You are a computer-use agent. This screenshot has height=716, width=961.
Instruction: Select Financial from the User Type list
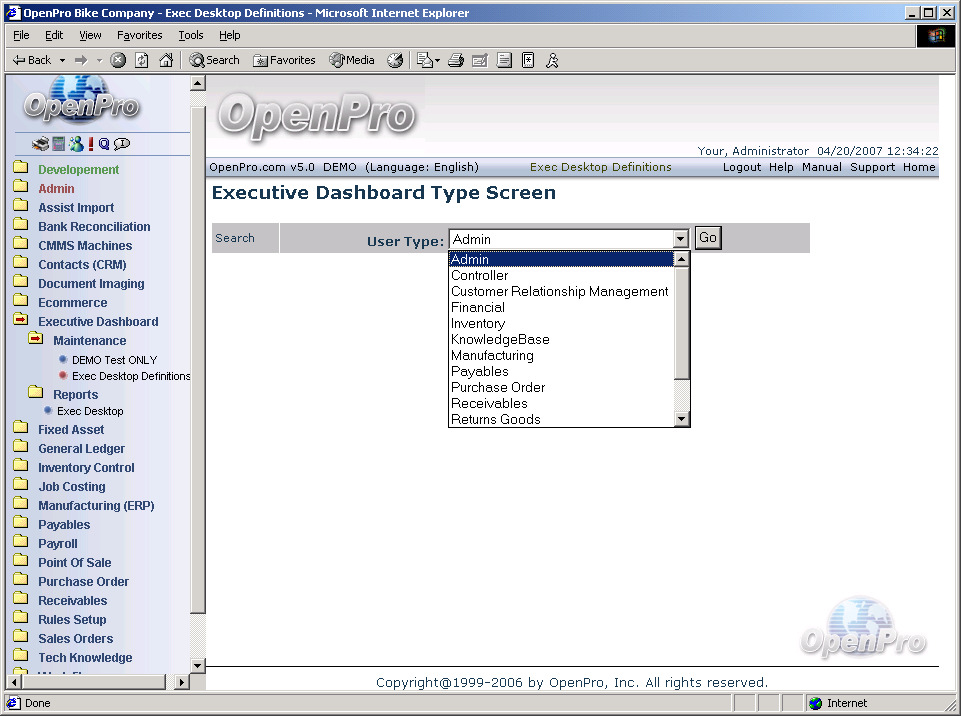(x=478, y=308)
